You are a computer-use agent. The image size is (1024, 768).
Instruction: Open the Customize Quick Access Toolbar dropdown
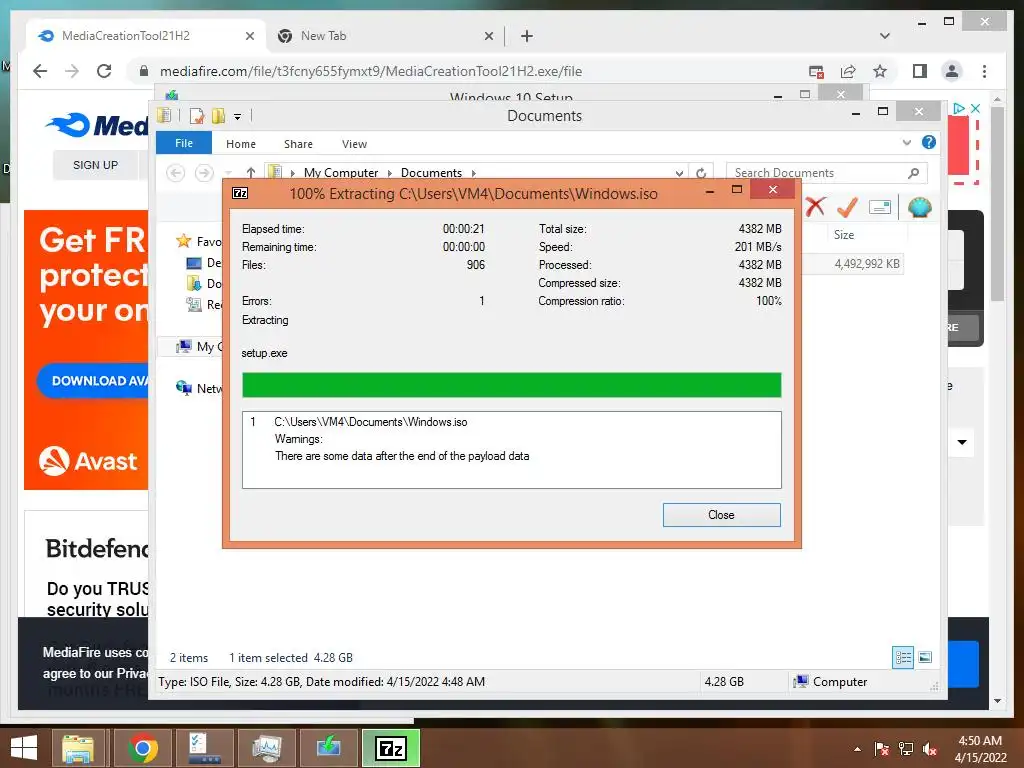(237, 117)
